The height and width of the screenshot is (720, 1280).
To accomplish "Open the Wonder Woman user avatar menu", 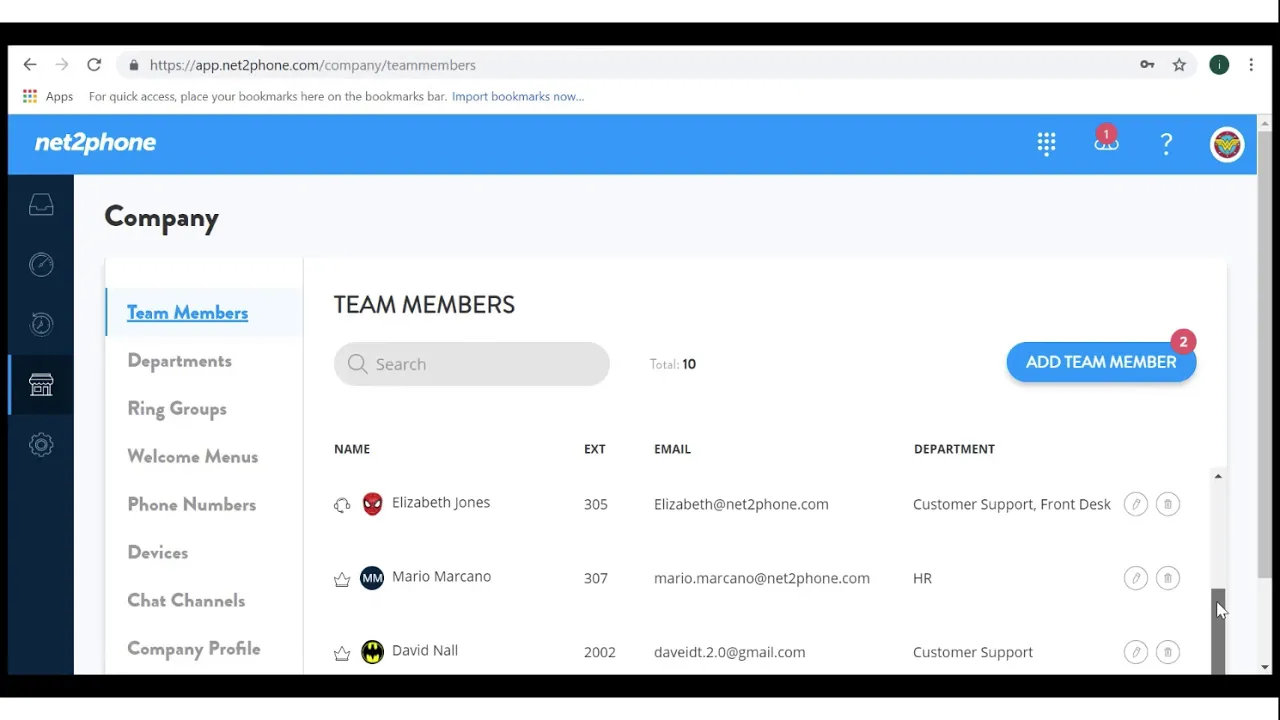I will pos(1227,144).
